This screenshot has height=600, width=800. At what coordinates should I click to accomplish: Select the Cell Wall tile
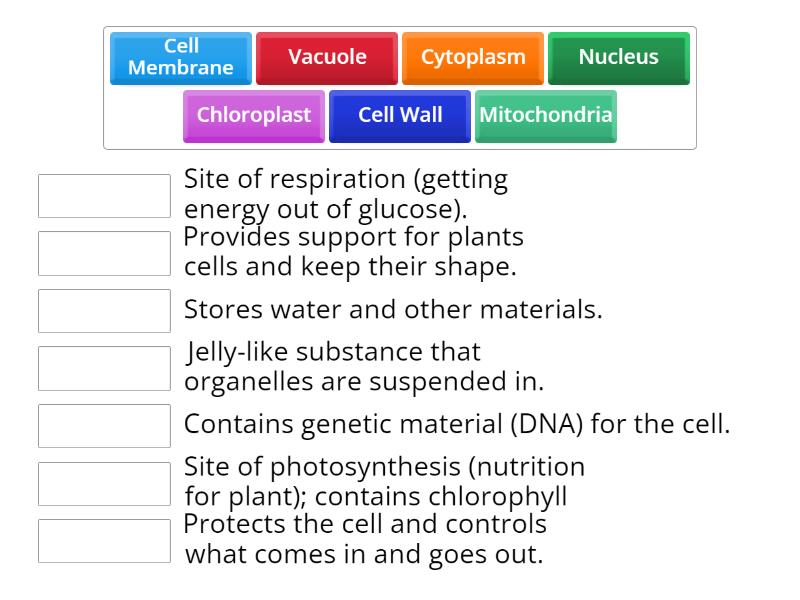[x=399, y=115]
